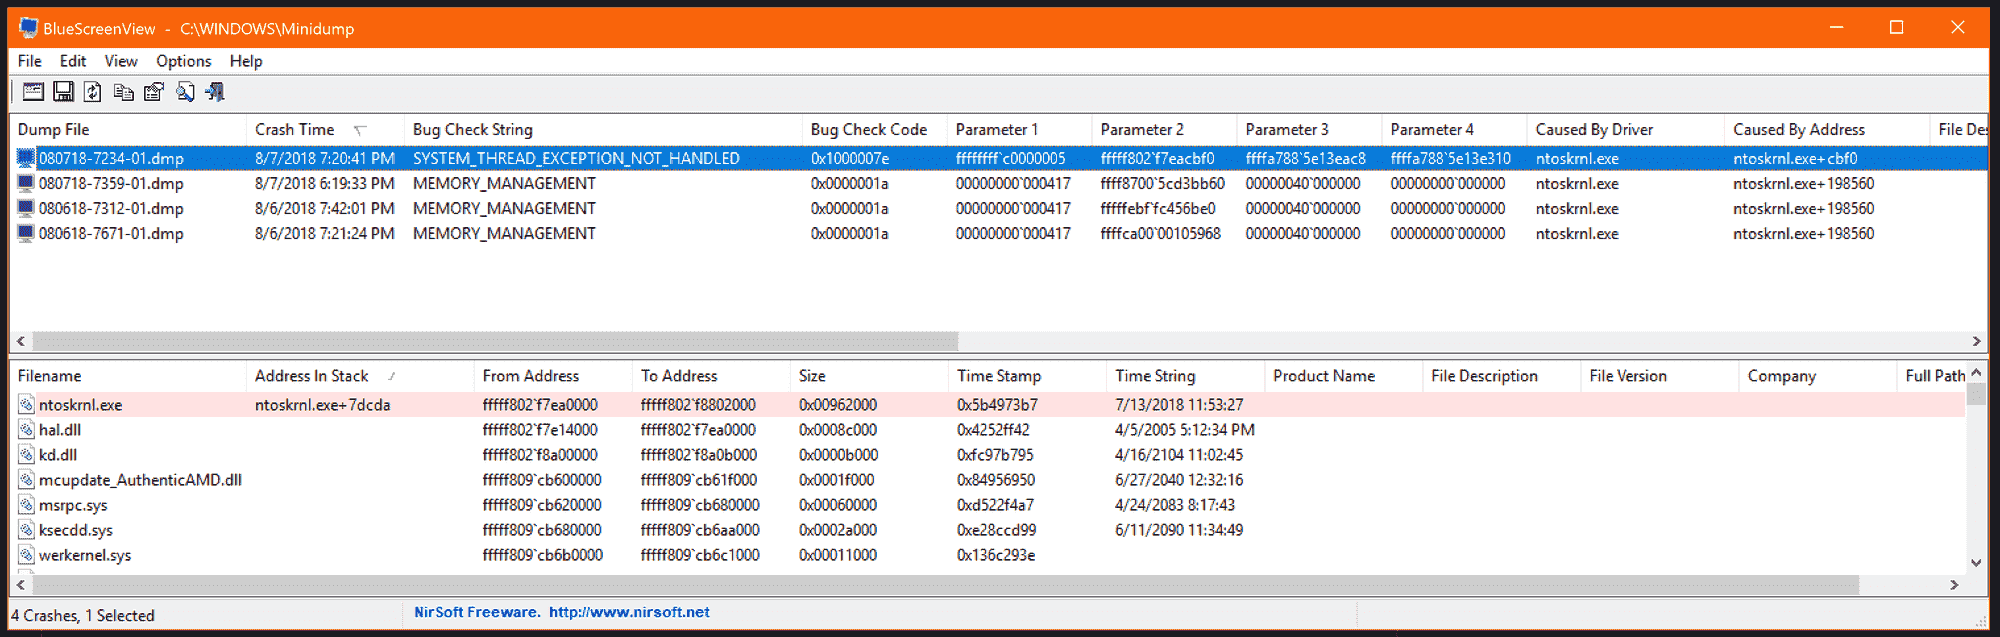
Task: Open the Edit menu
Action: (73, 61)
